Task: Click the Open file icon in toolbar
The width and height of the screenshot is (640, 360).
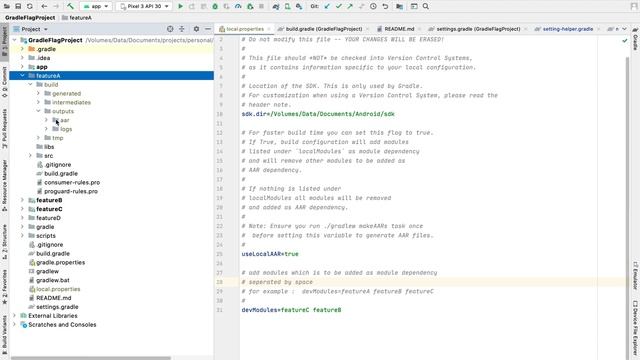Action: coord(7,7)
